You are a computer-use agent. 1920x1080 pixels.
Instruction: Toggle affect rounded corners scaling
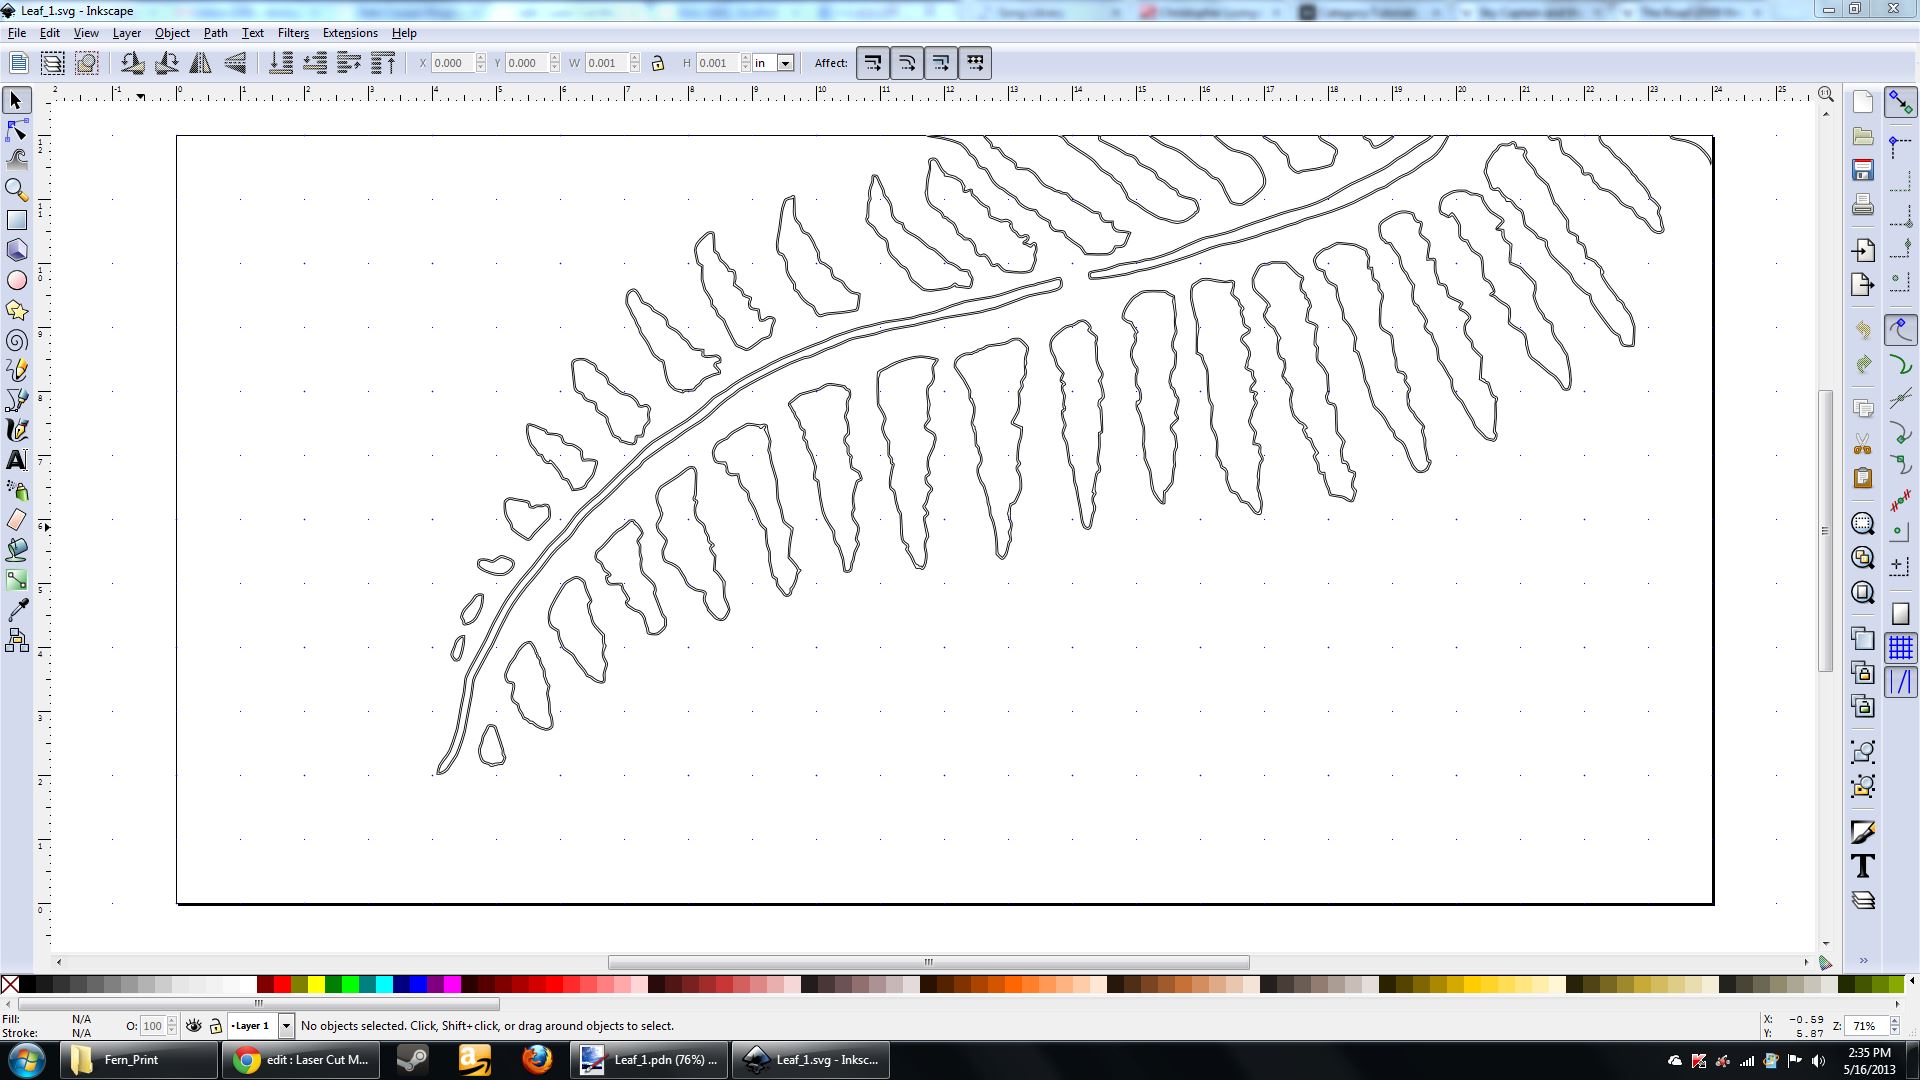pyautogui.click(x=907, y=63)
